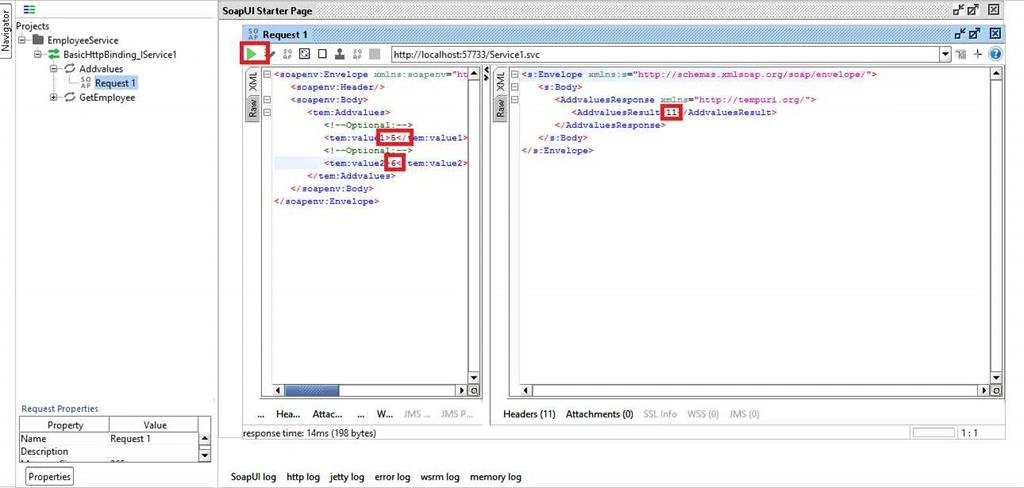The image size is (1024, 488).
Task: Open the endpoint URL dropdown arrow
Action: point(946,55)
